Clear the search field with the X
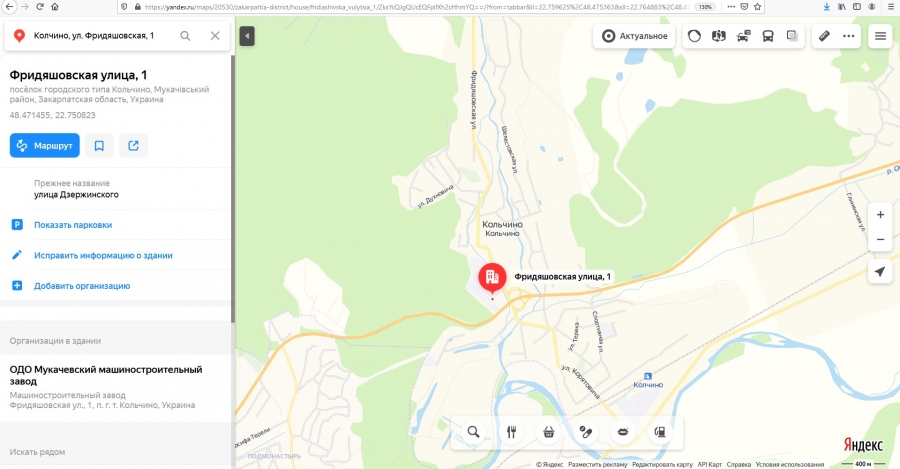This screenshot has width=900, height=469. [x=215, y=36]
